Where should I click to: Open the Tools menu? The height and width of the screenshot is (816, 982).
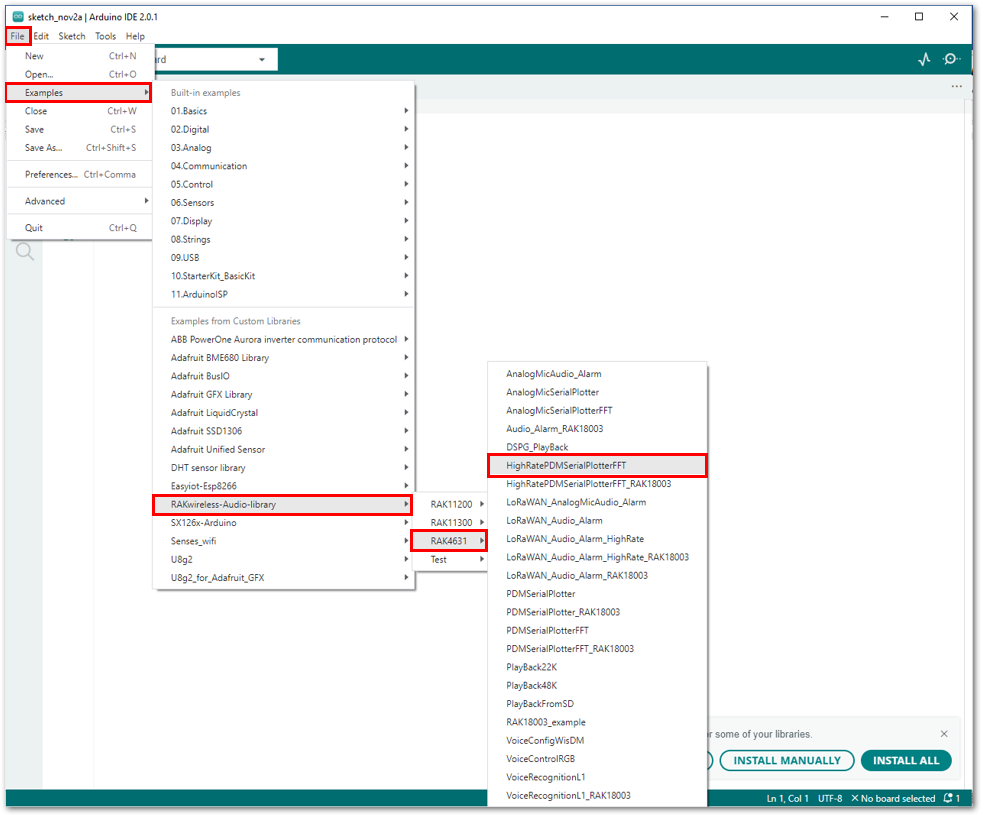105,36
